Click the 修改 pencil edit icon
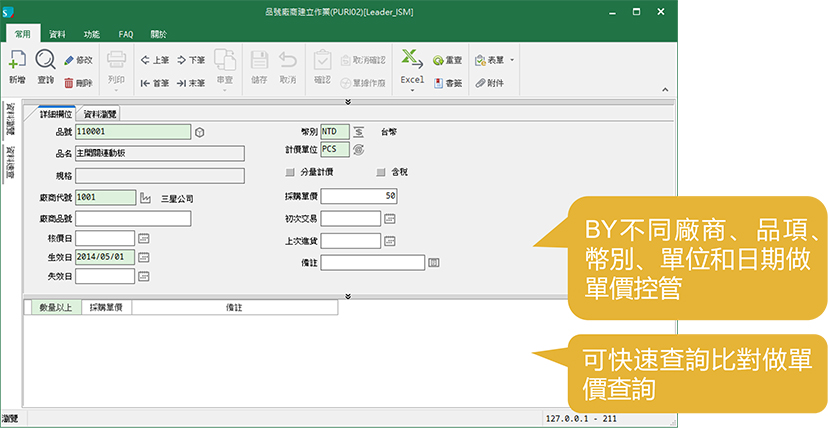Screen dimensions: 828x428 [x=78, y=60]
